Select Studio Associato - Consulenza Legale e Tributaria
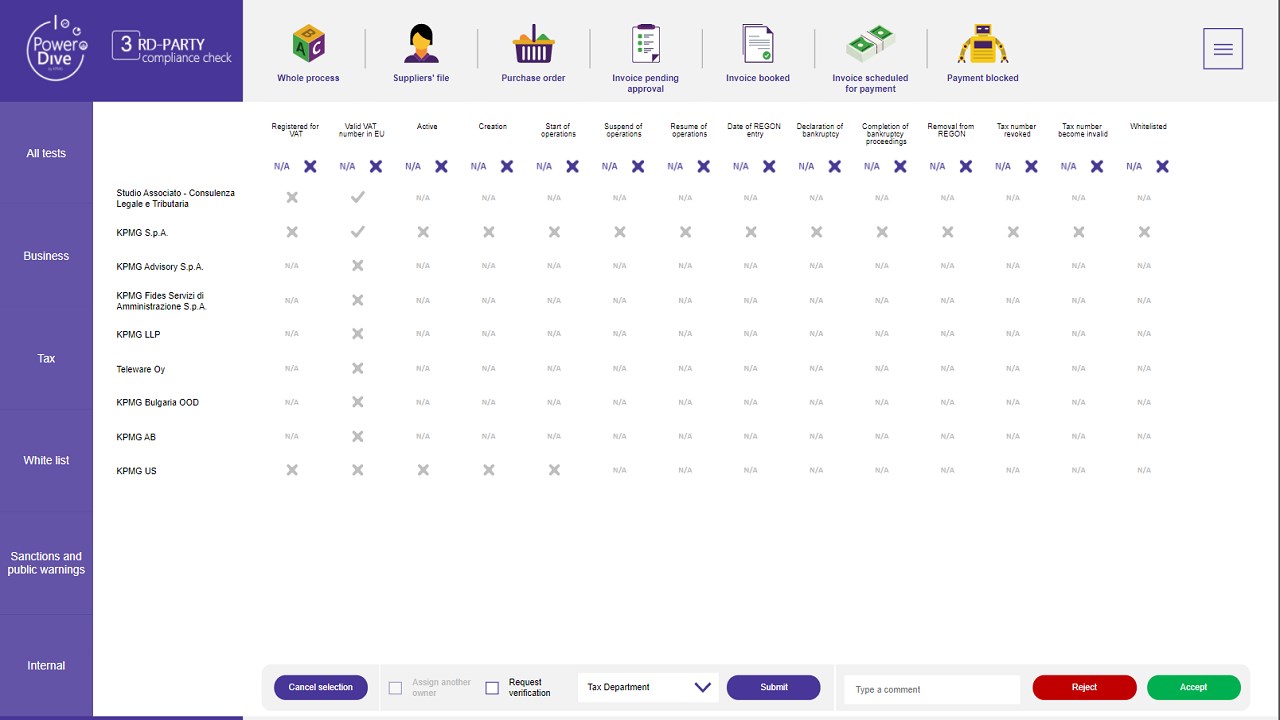 (x=176, y=198)
